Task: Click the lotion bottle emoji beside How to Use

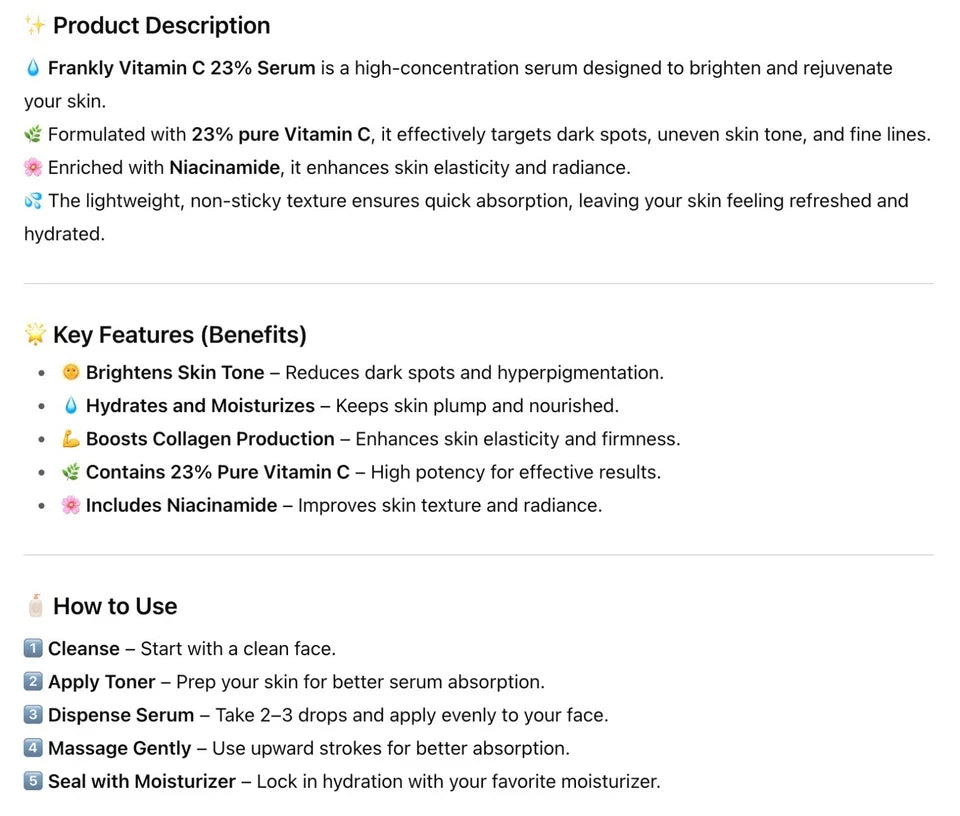Action: (36, 606)
